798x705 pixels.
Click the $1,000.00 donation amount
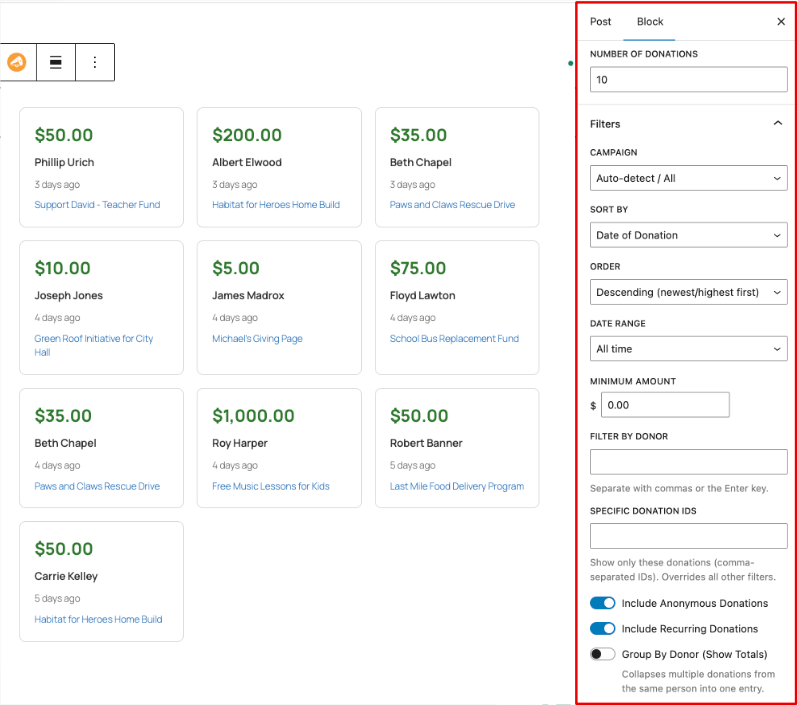pyautogui.click(x=253, y=416)
